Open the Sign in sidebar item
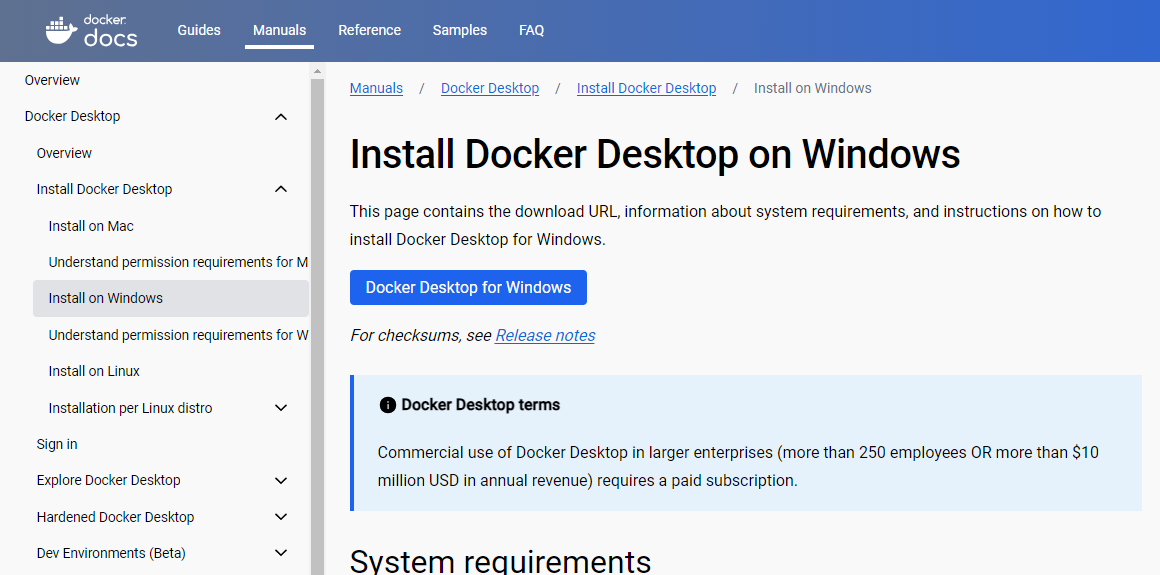The height and width of the screenshot is (575, 1160). 57,444
